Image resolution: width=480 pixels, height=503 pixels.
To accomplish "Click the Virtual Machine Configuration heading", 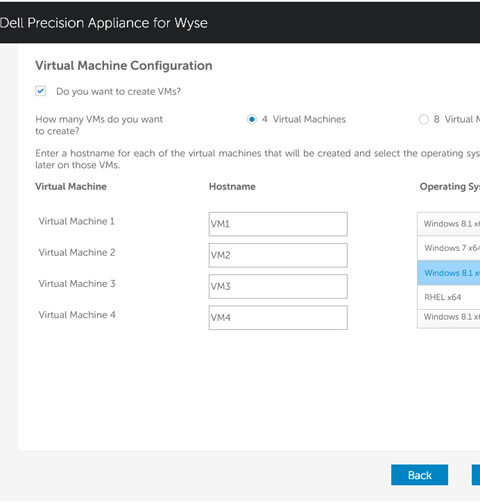I will point(124,66).
